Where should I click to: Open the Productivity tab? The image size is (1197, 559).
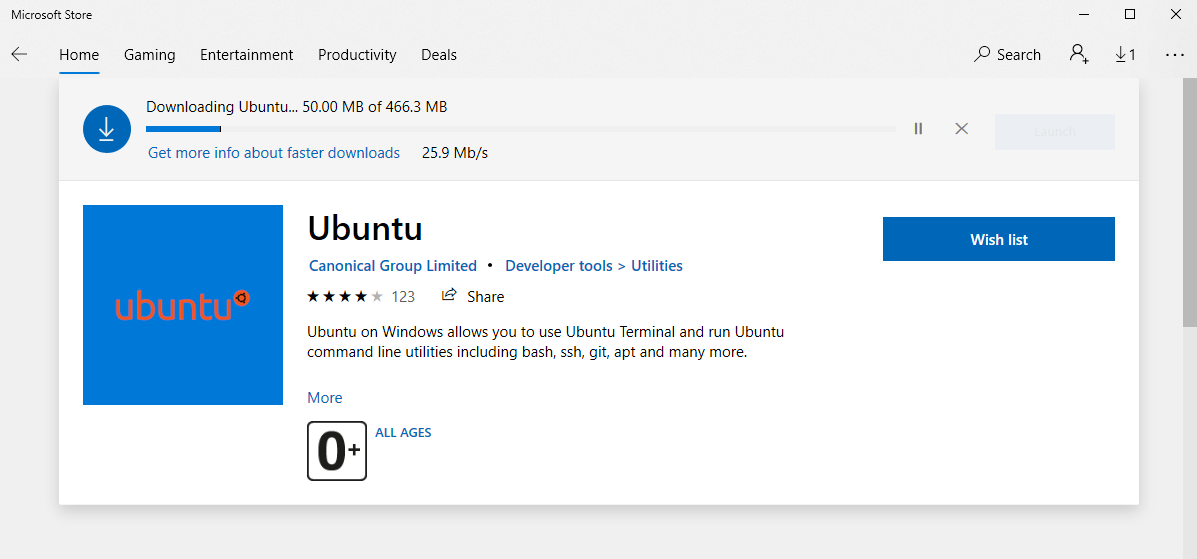(357, 55)
